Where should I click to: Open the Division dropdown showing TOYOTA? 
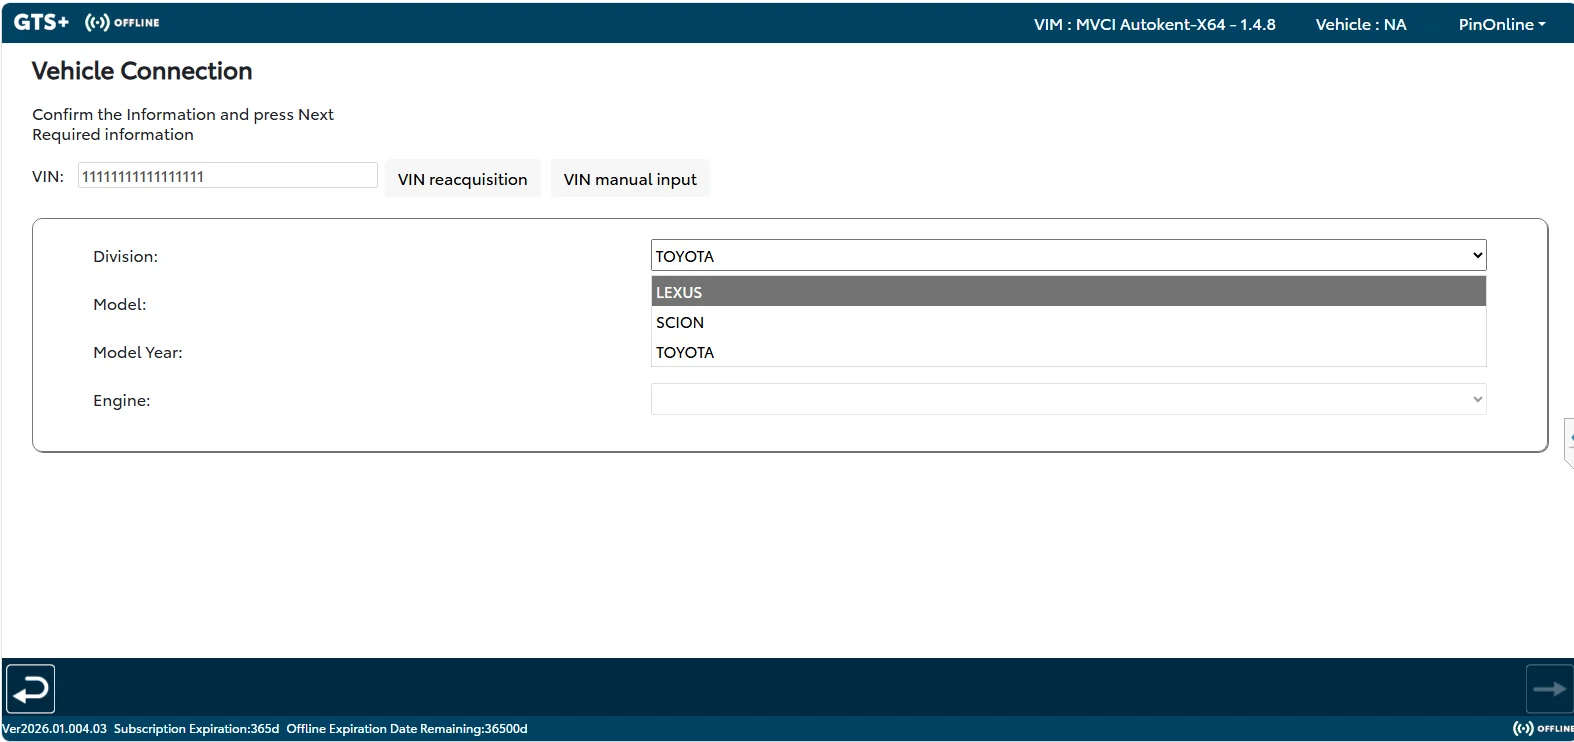coord(1068,255)
